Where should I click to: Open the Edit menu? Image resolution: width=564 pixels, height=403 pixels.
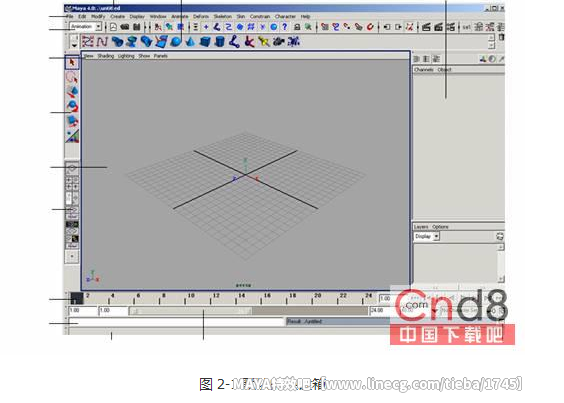(82, 17)
